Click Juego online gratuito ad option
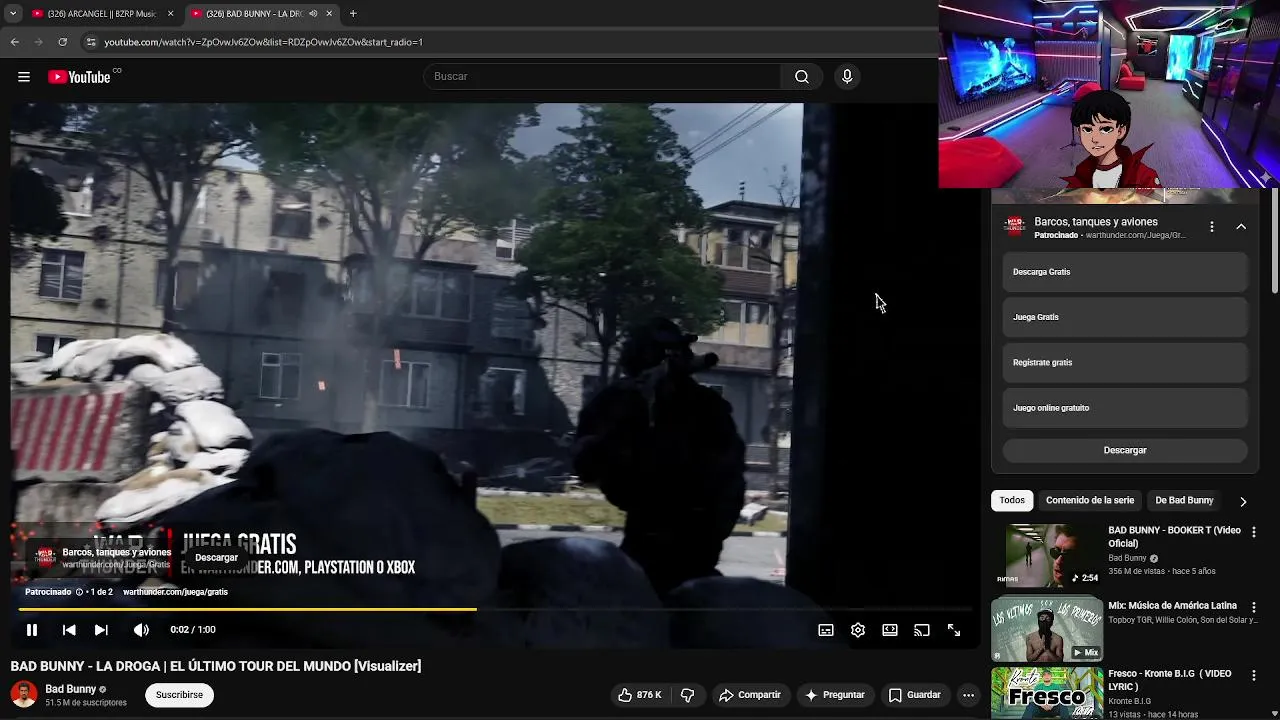 click(1125, 408)
